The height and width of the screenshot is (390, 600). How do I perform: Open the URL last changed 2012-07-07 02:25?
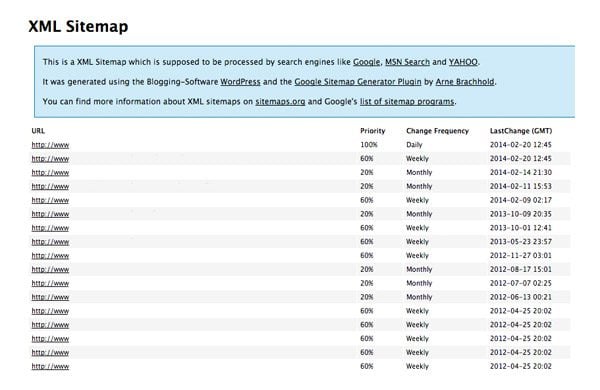[50, 283]
